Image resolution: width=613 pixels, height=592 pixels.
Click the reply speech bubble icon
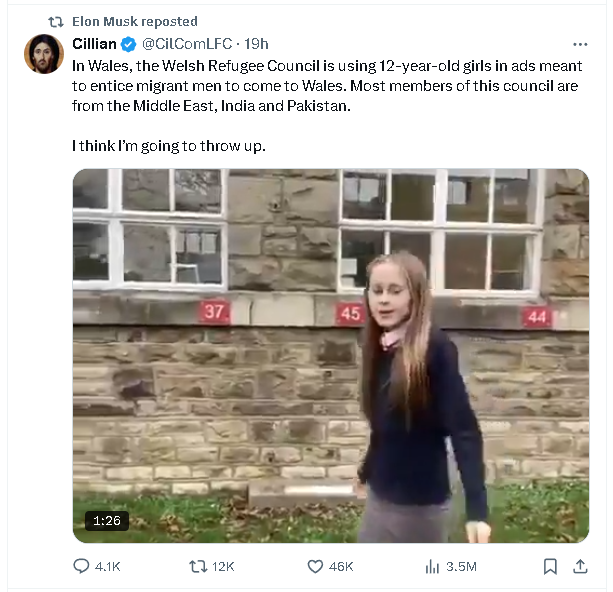pyautogui.click(x=82, y=567)
